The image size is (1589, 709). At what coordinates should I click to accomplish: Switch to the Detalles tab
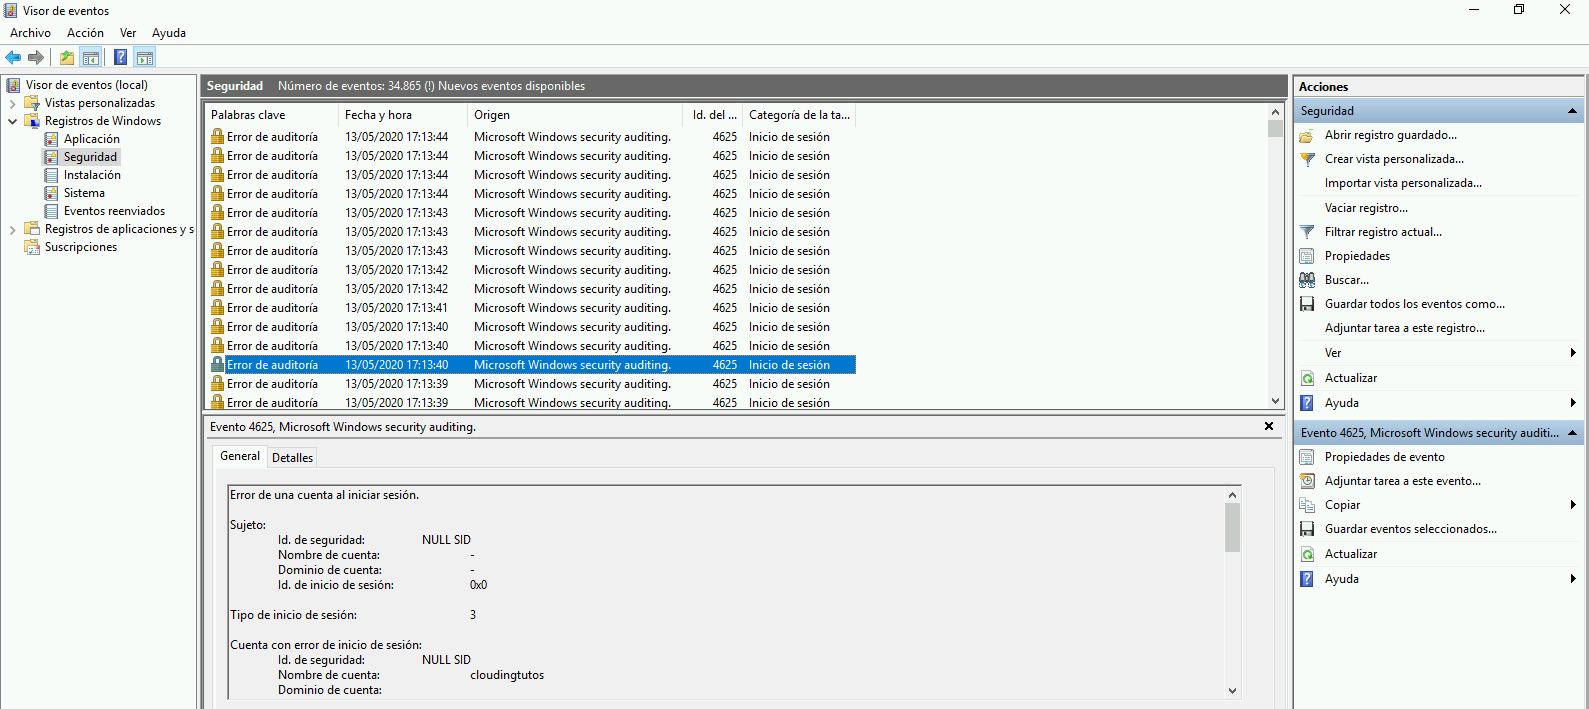(292, 458)
